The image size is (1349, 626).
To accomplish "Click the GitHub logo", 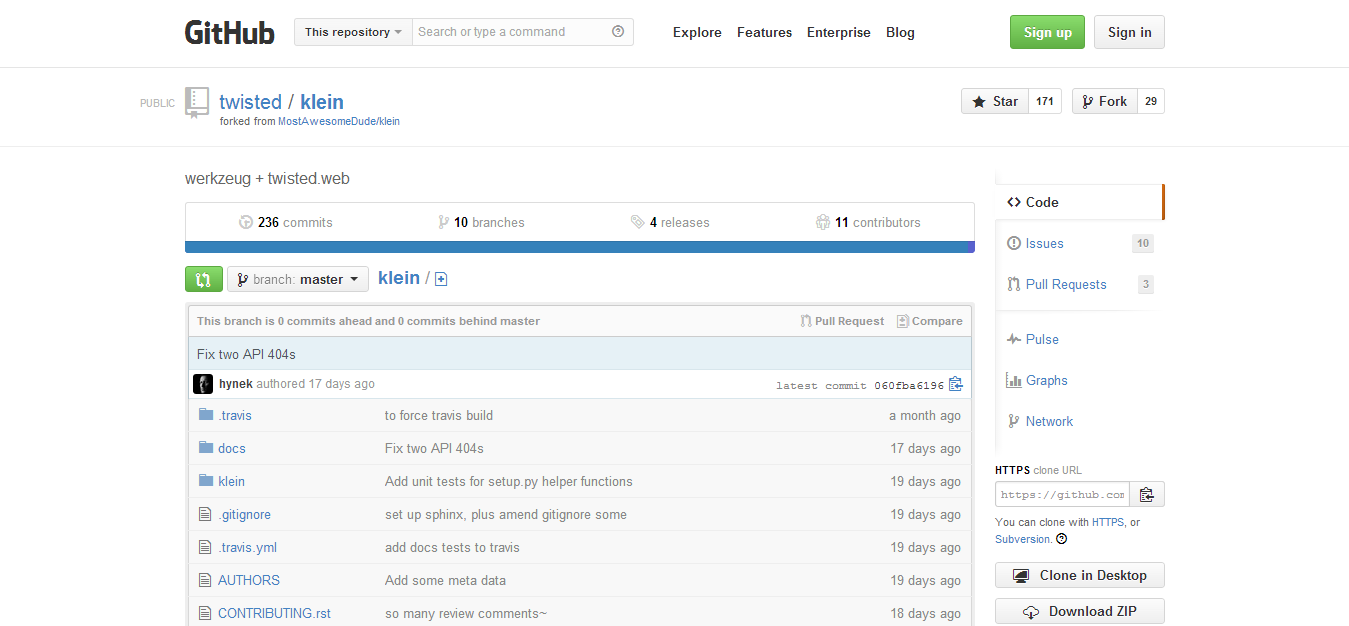I will pyautogui.click(x=229, y=32).
